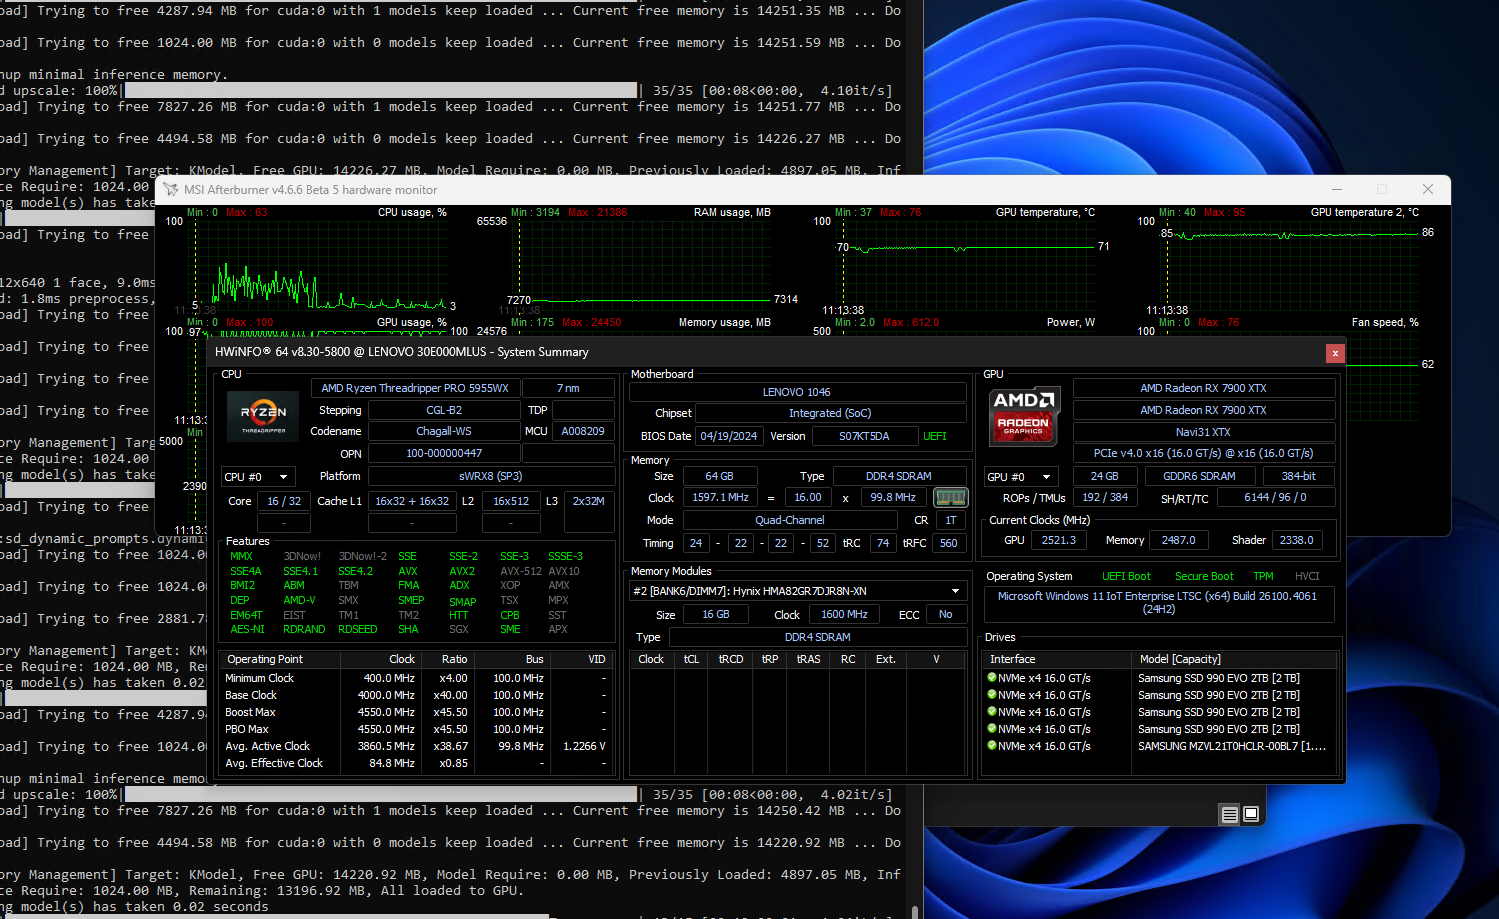Viewport: 1499px width, 919px height.
Task: Click the 'Boost Max' operating point row
Action: [416, 712]
